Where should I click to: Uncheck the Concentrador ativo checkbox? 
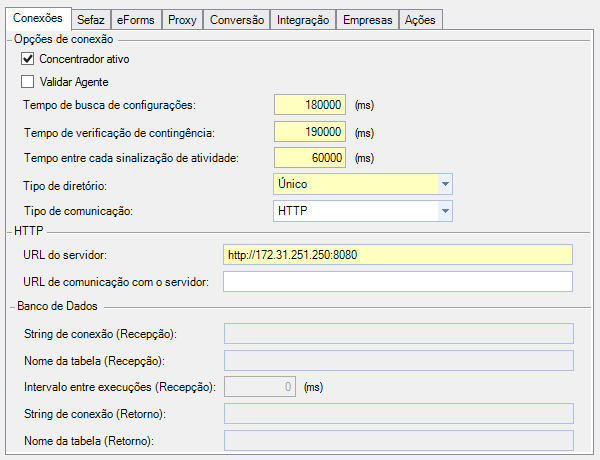pos(27,60)
